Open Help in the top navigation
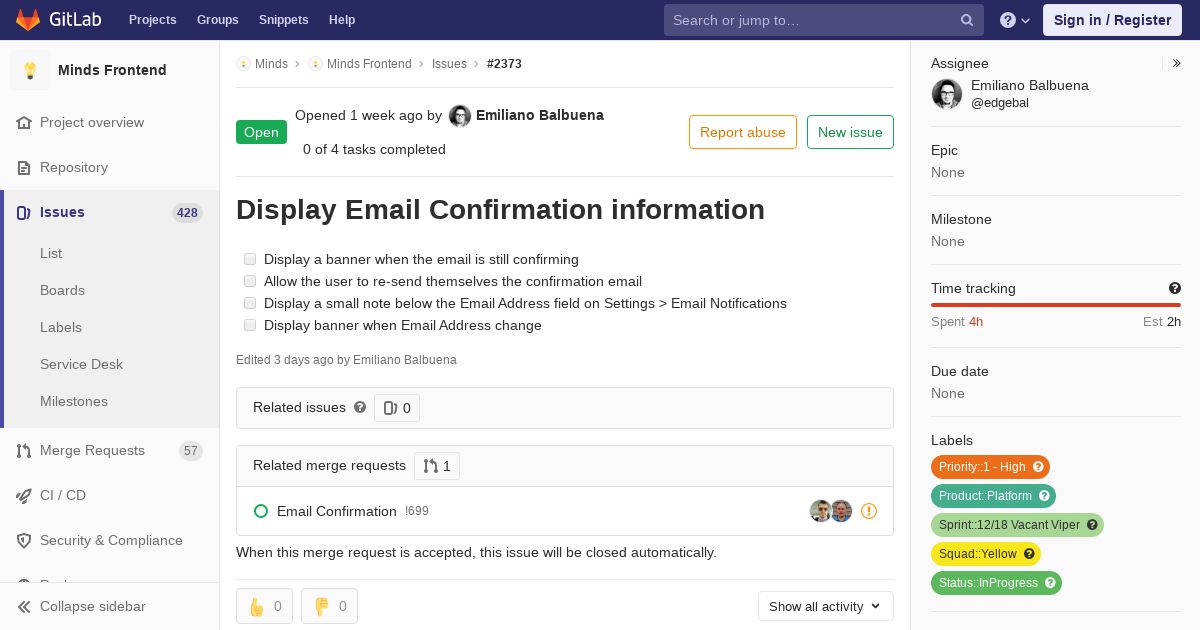1200x630 pixels. pos(342,20)
